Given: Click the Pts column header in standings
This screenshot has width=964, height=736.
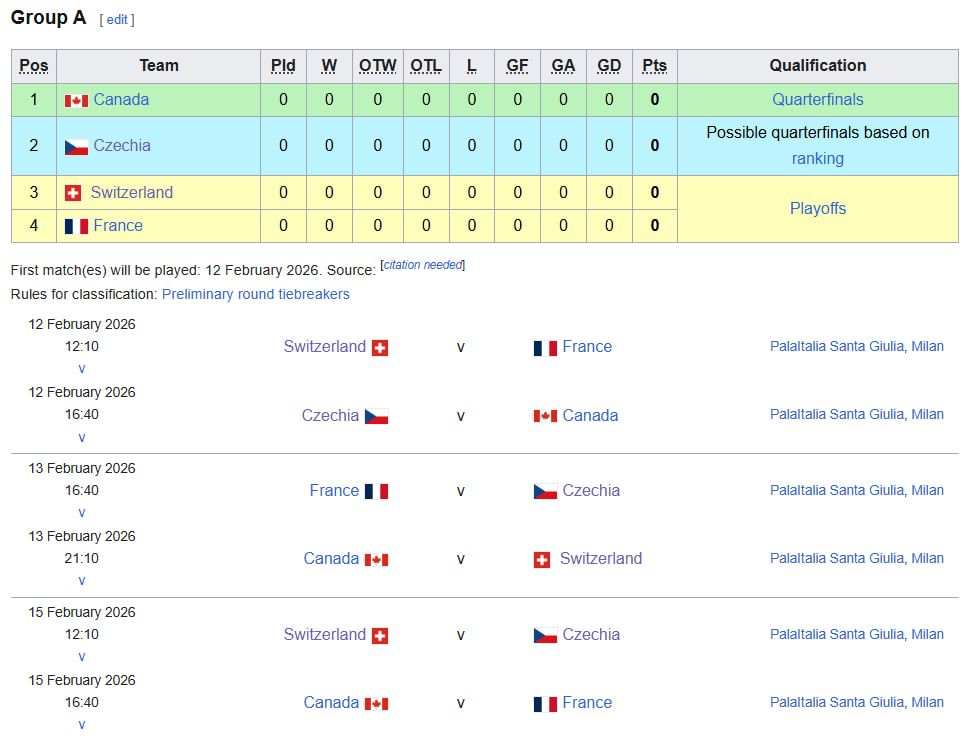Looking at the screenshot, I should 654,66.
